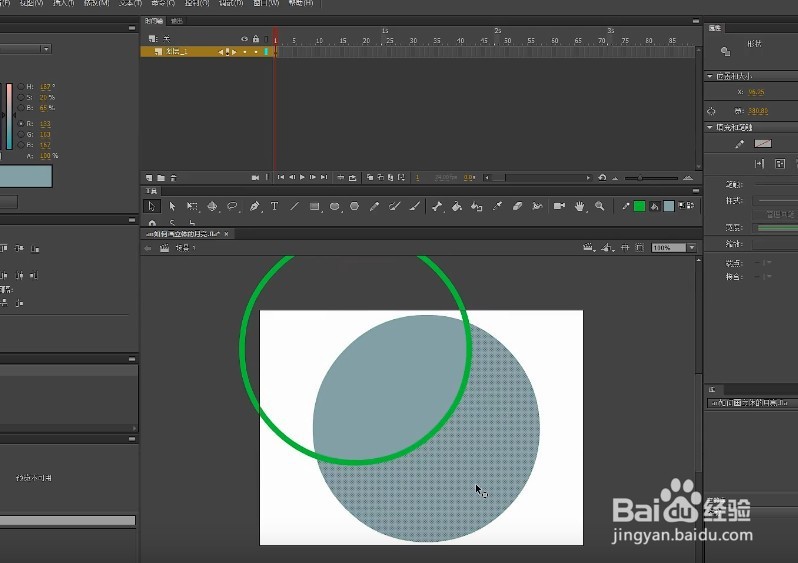Select the S saturation radio button
Image resolution: width=798 pixels, height=563 pixels.
(x=21, y=97)
